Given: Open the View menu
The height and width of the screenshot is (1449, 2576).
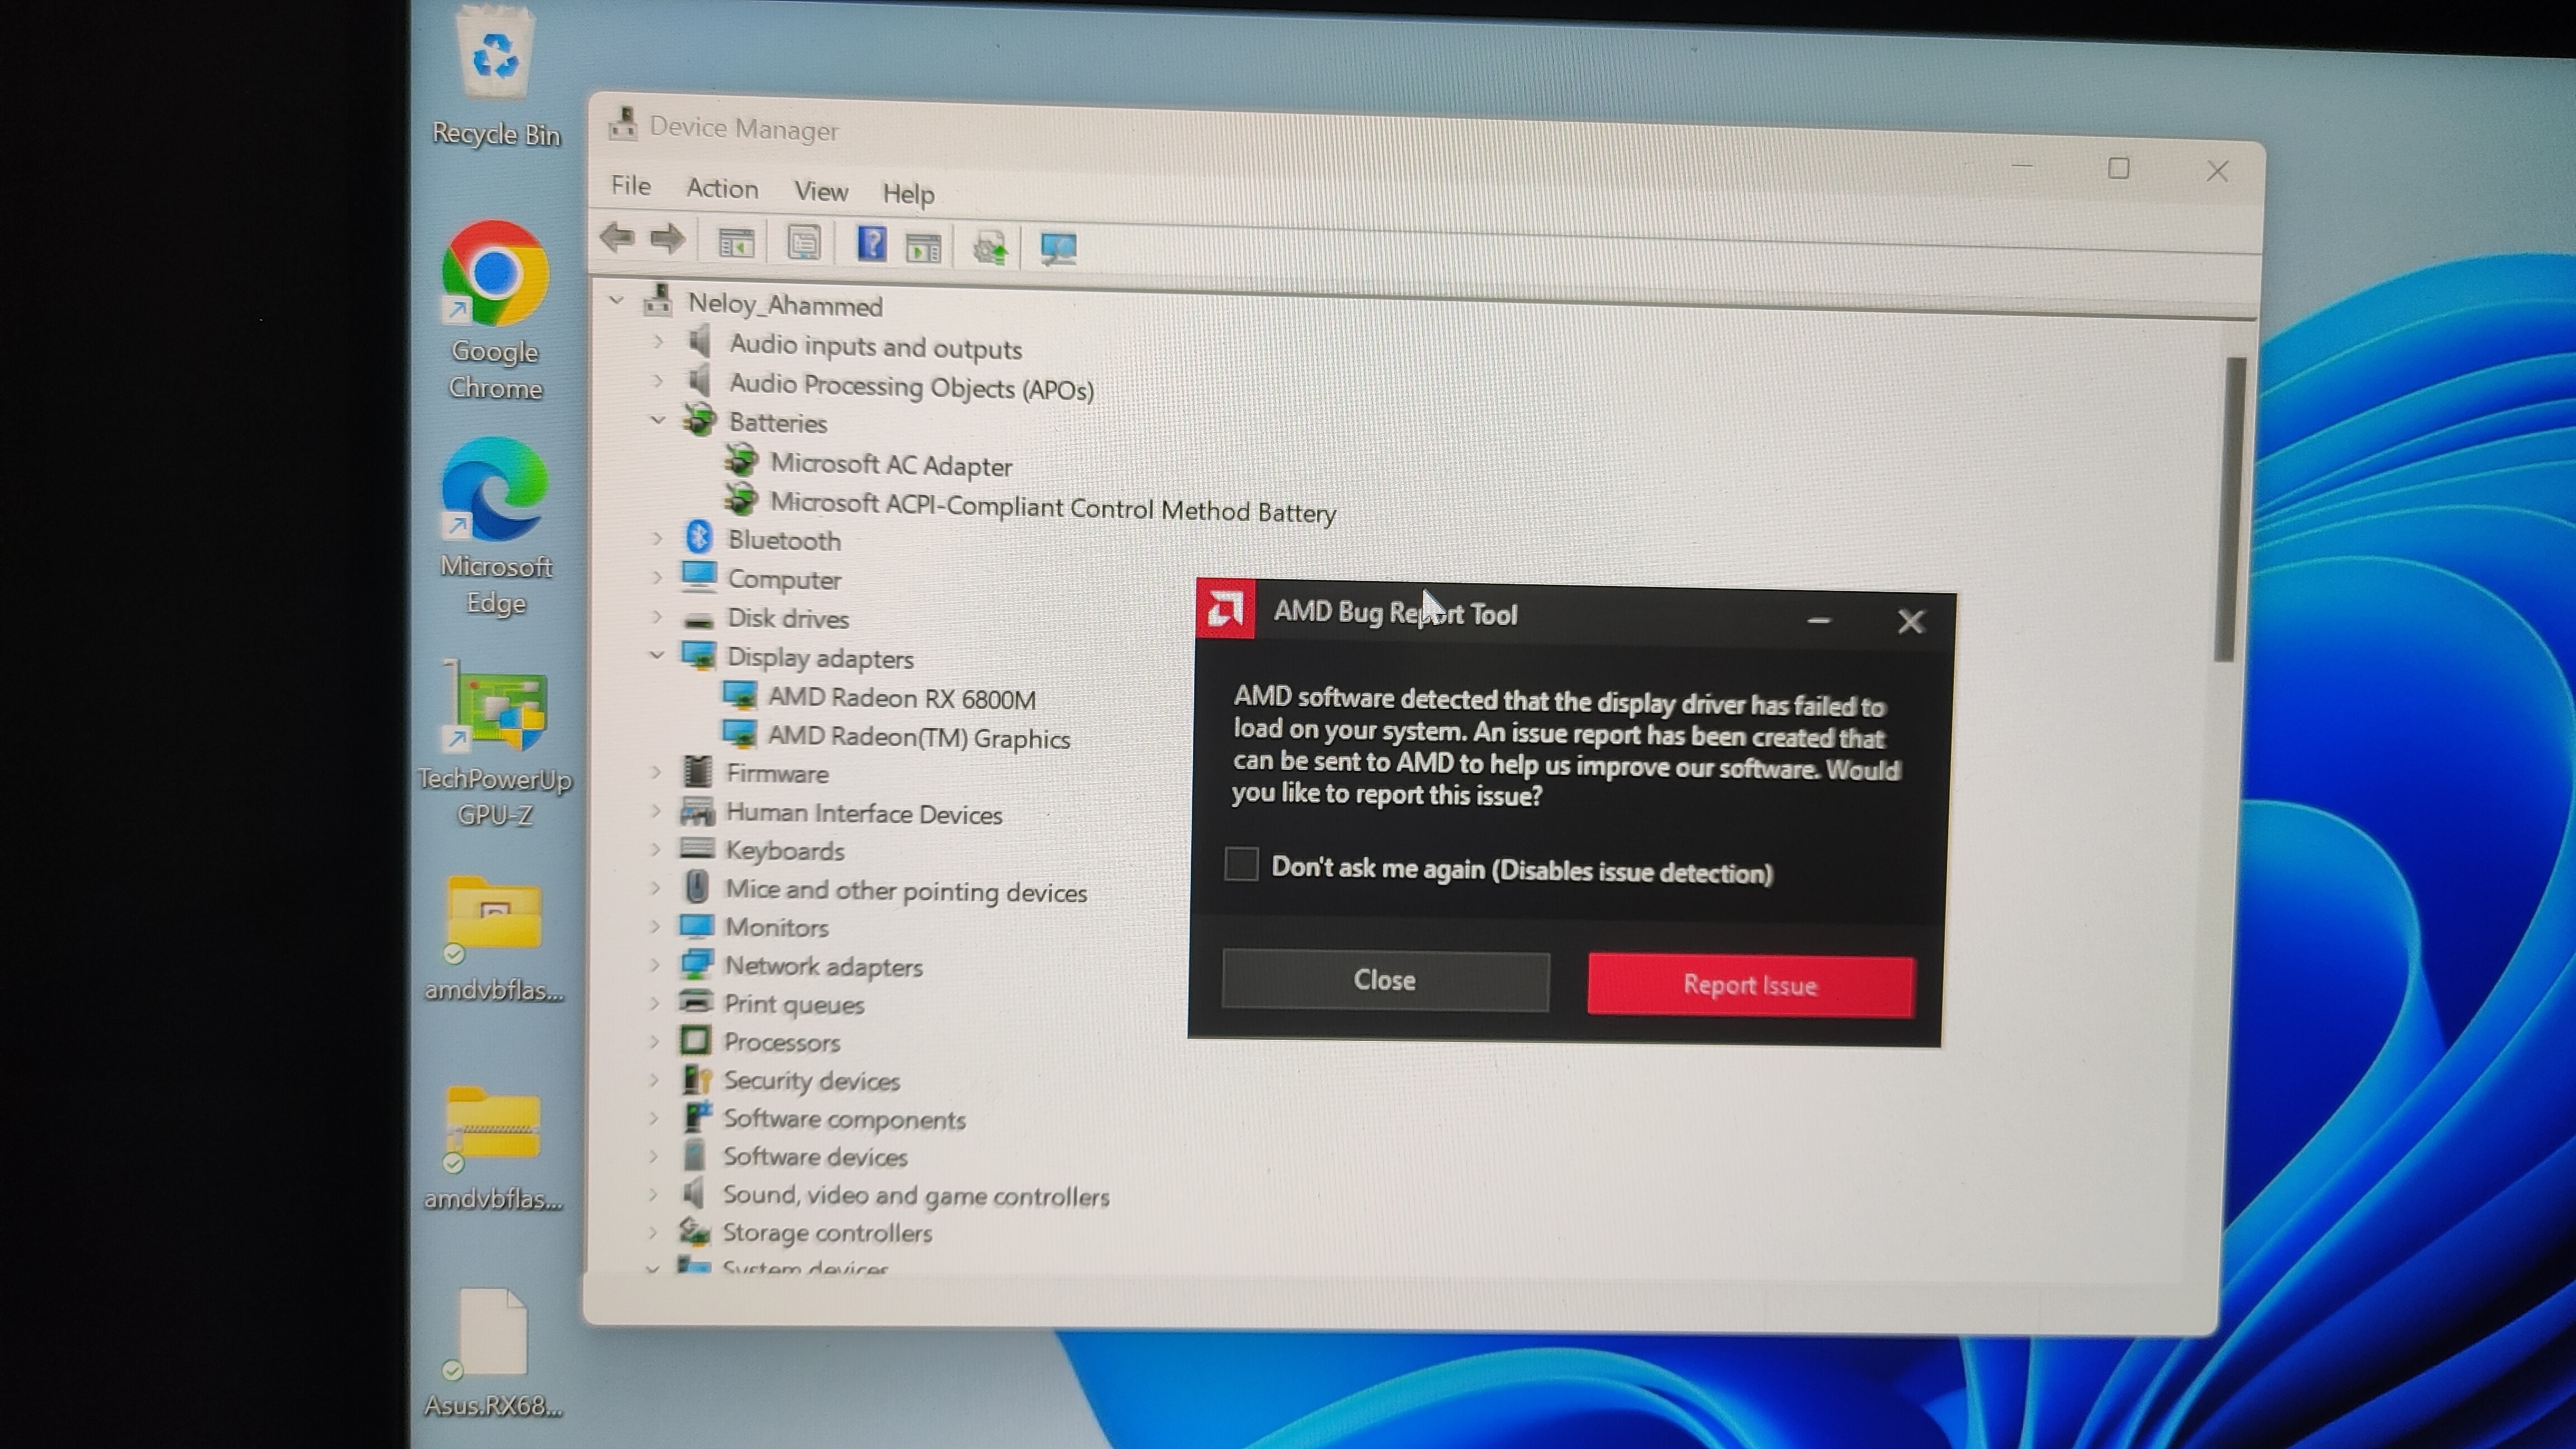Looking at the screenshot, I should (821, 191).
